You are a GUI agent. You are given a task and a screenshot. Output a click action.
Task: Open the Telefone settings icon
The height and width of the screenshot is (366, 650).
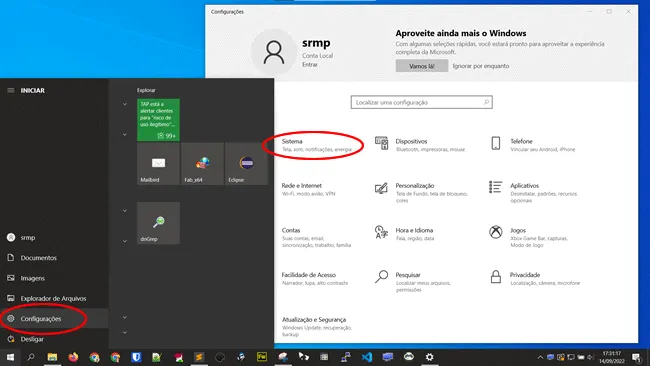pyautogui.click(x=495, y=143)
